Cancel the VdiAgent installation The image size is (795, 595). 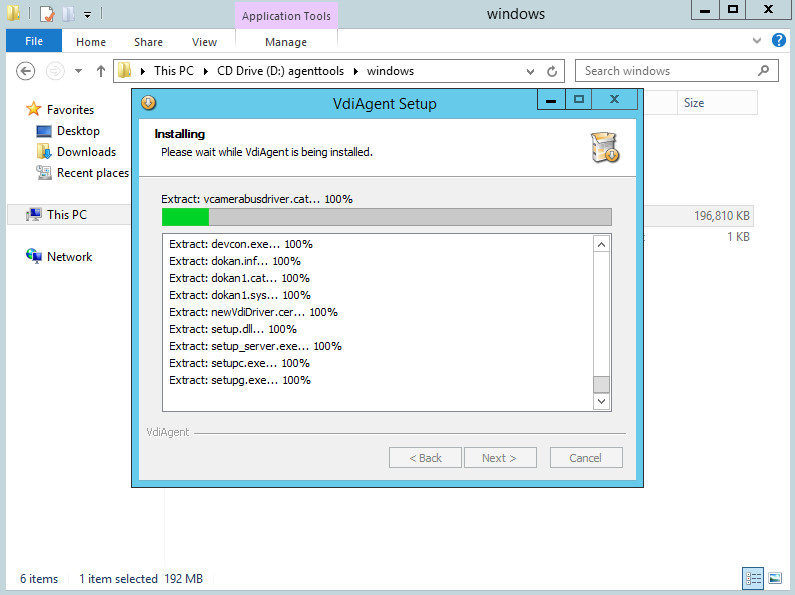click(x=586, y=458)
